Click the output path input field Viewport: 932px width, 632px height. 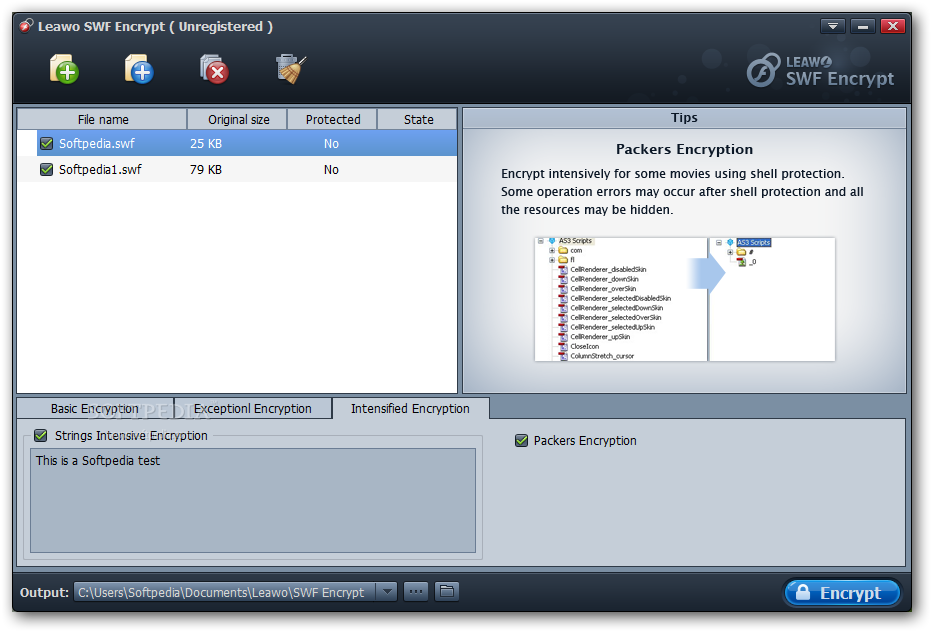coord(225,592)
